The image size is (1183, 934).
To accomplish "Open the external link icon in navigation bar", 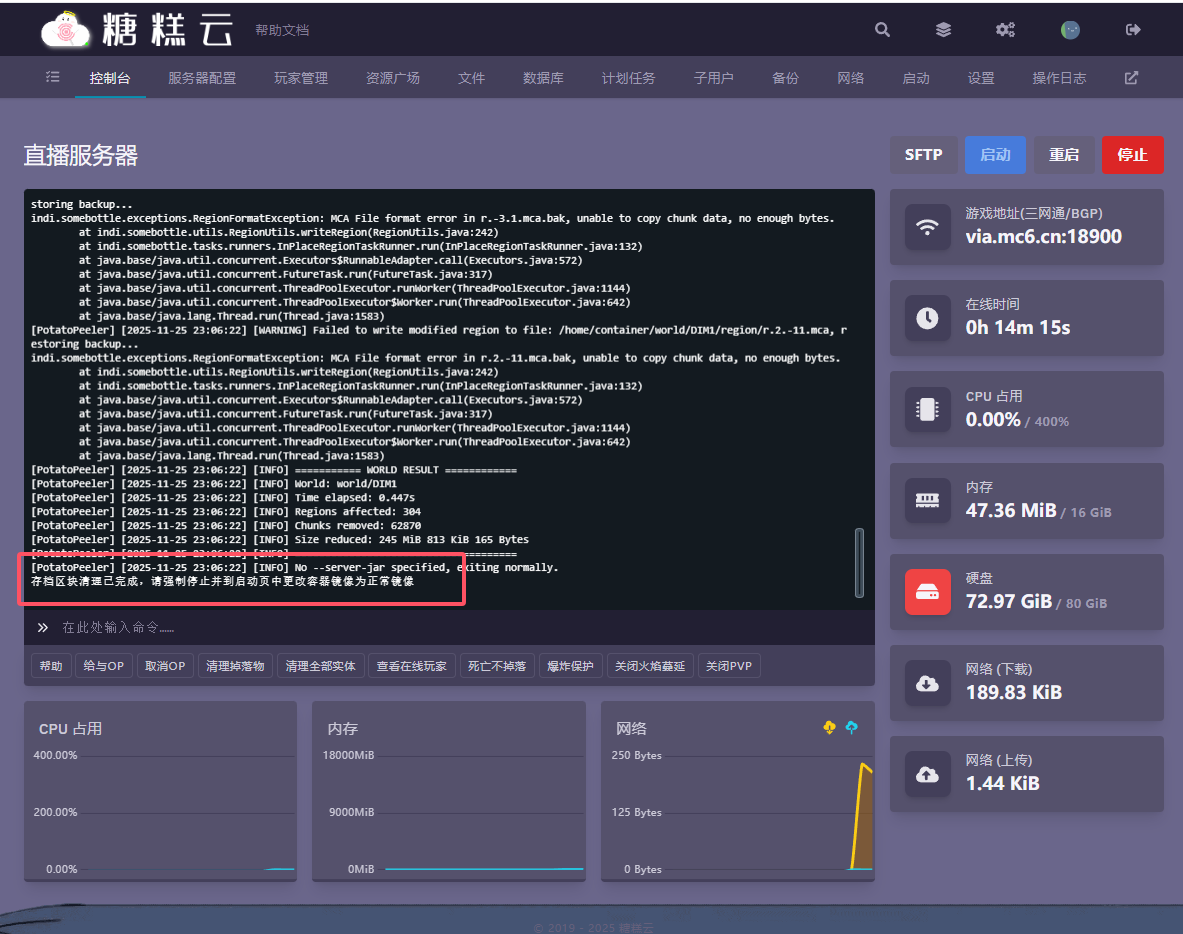I will [1131, 78].
